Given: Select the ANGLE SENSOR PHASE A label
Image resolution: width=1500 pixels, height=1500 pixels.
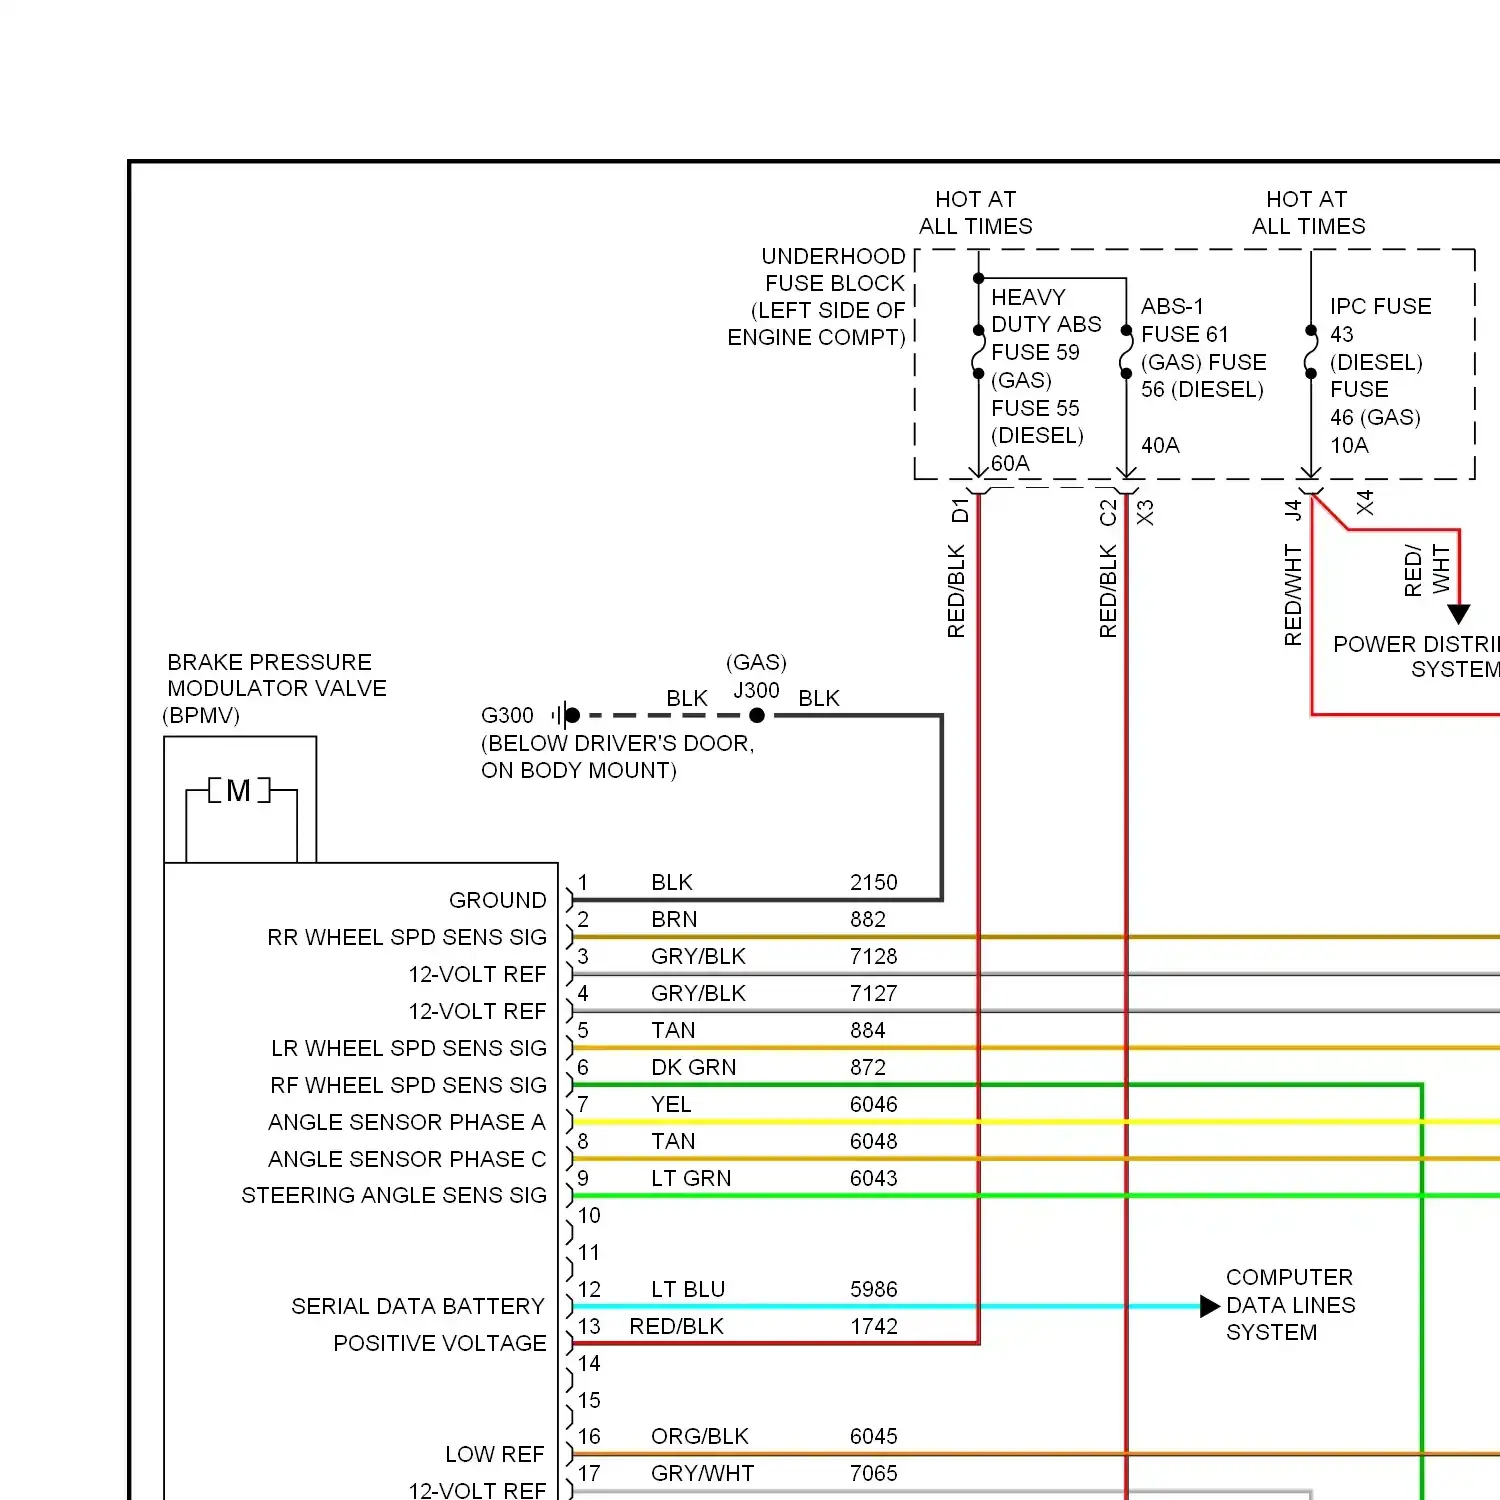Looking at the screenshot, I should click(x=407, y=1122).
